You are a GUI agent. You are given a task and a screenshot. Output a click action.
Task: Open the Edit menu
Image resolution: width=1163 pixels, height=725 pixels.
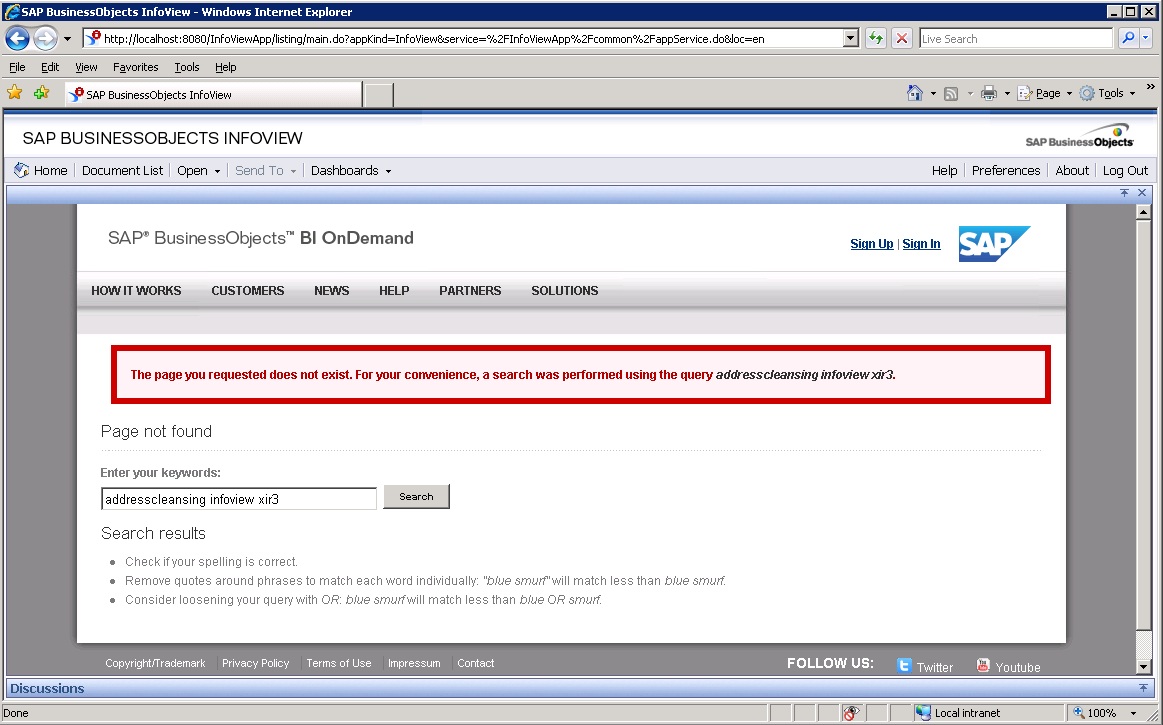(x=50, y=67)
